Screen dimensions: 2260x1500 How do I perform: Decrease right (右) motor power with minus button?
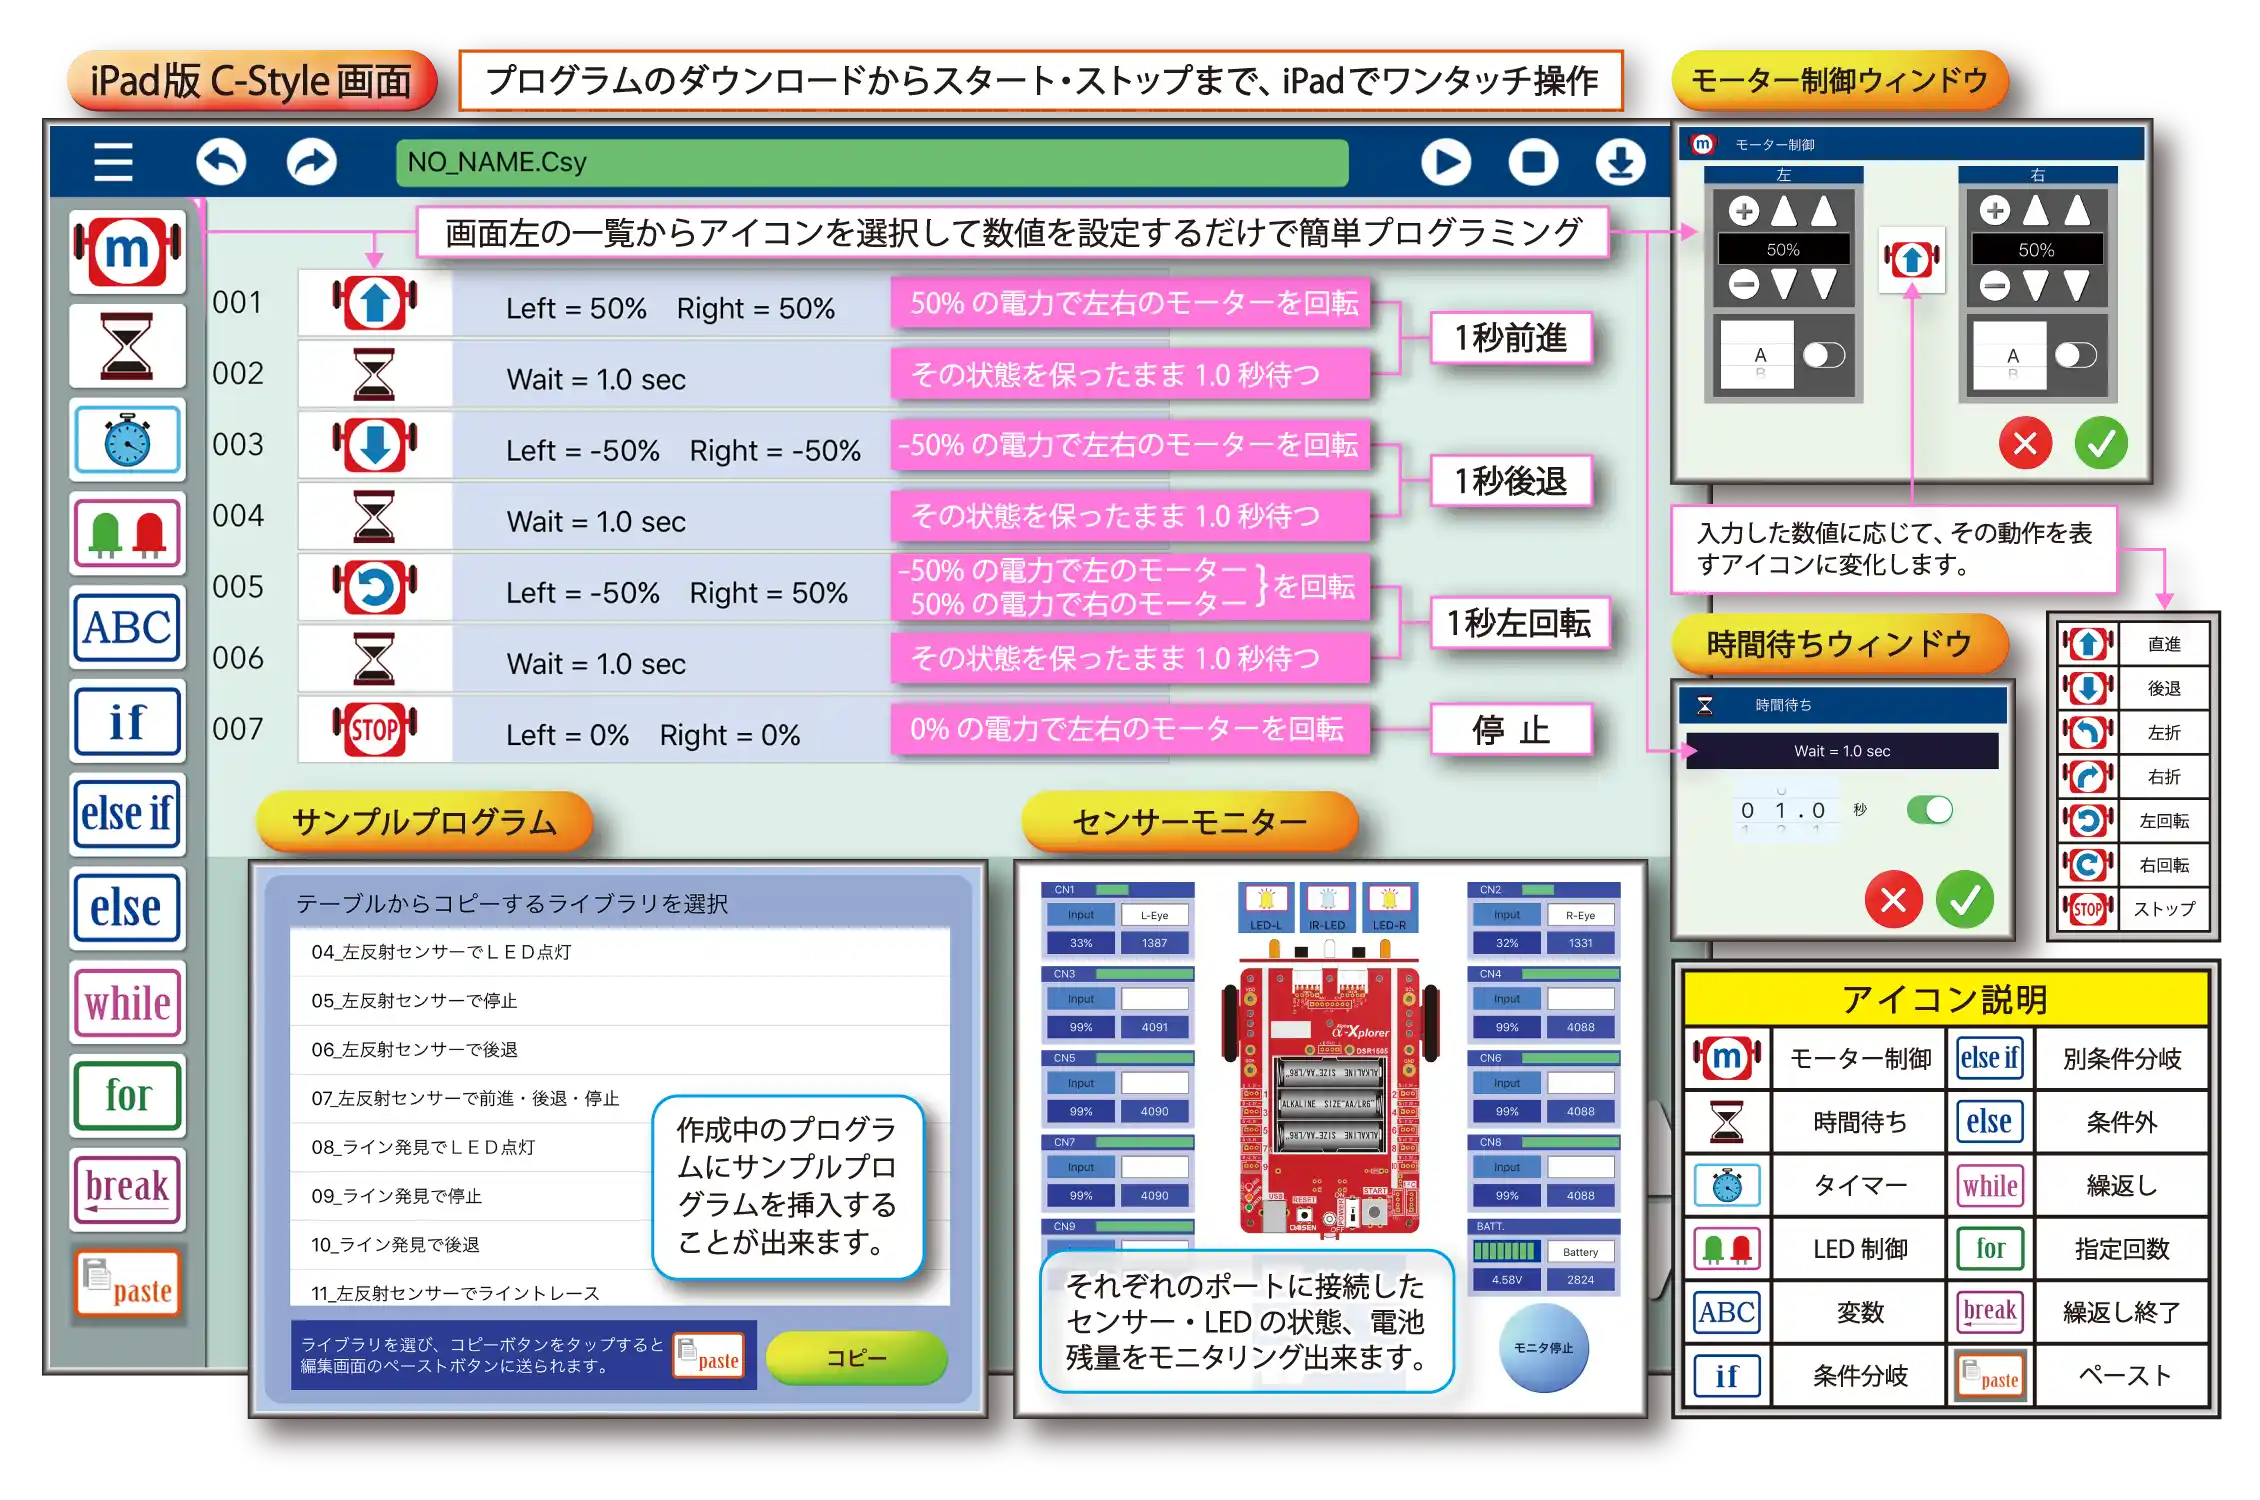1995,287
